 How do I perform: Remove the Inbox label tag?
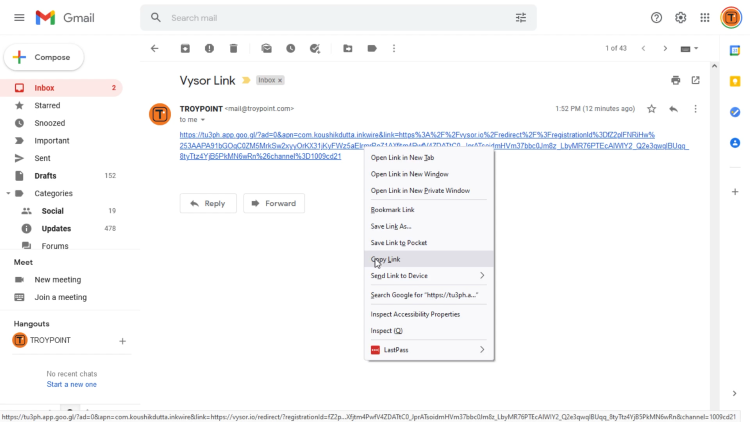point(280,80)
